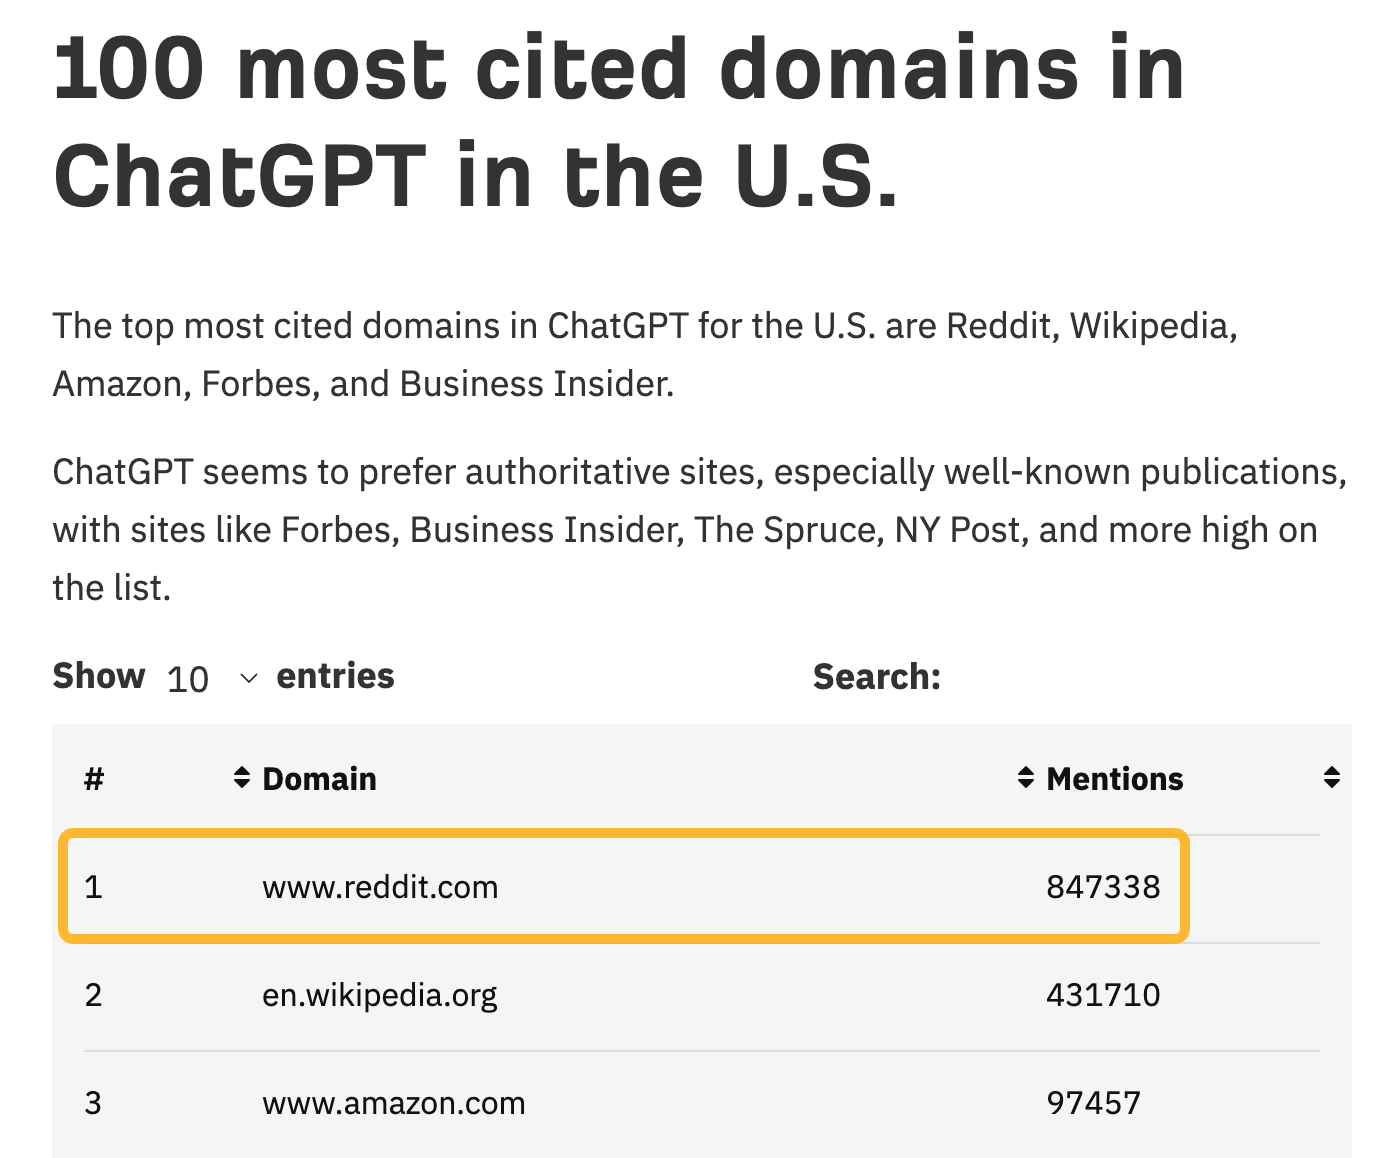Select the highlighted reddit.com row
1382x1158 pixels.
[620, 886]
